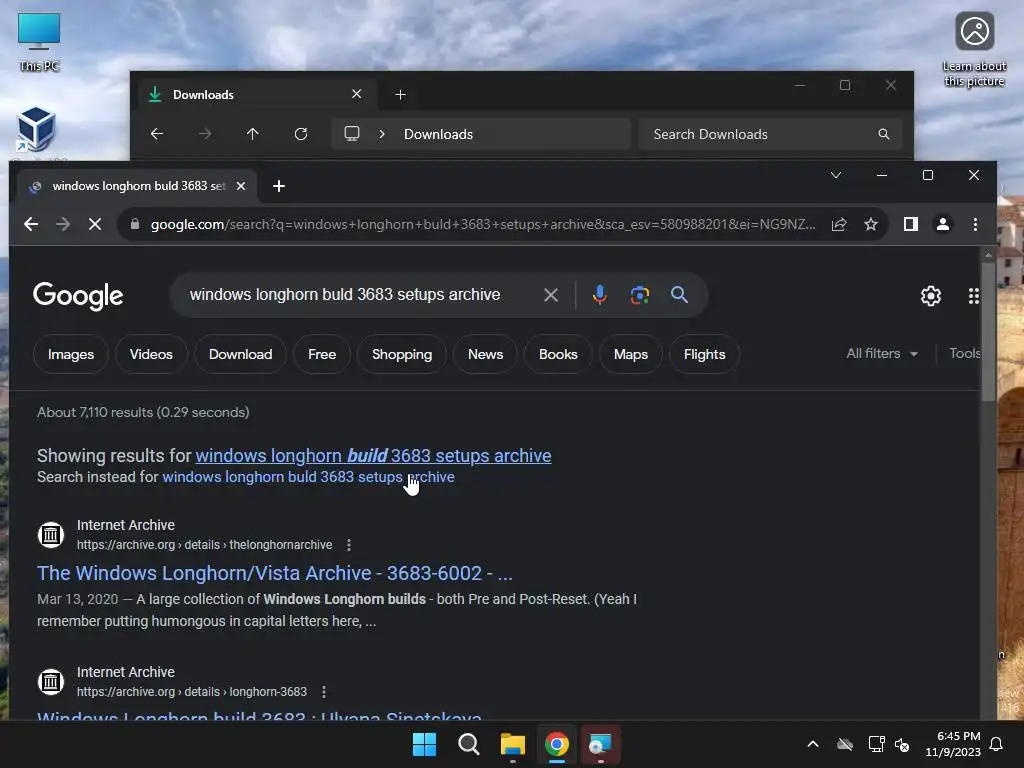The height and width of the screenshot is (768, 1024).
Task: Expand Downloads breadcrumb chevron in File Explorer
Action: coord(382,134)
